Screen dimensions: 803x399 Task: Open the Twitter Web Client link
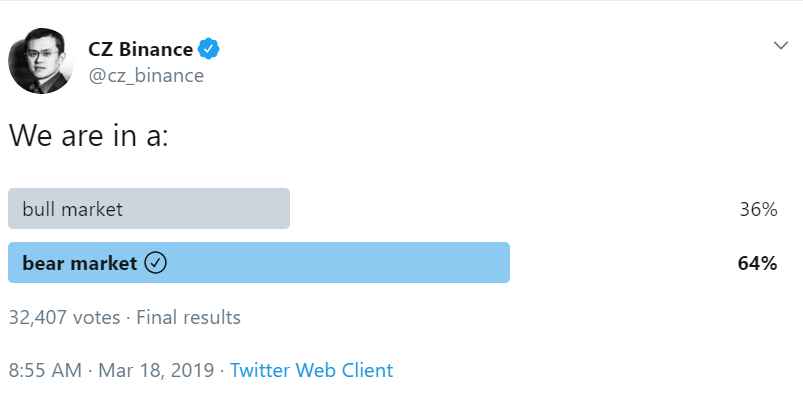tap(311, 370)
